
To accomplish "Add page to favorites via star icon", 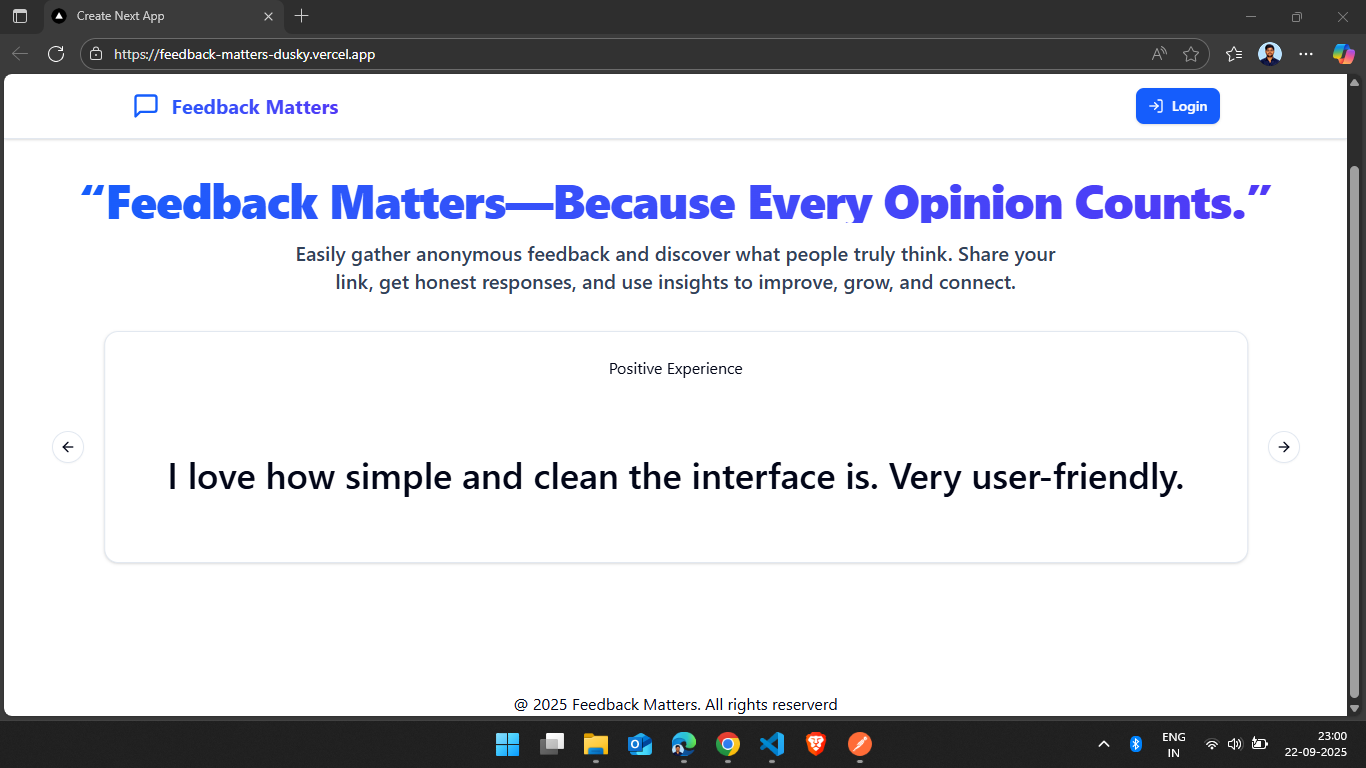I will (x=1192, y=54).
